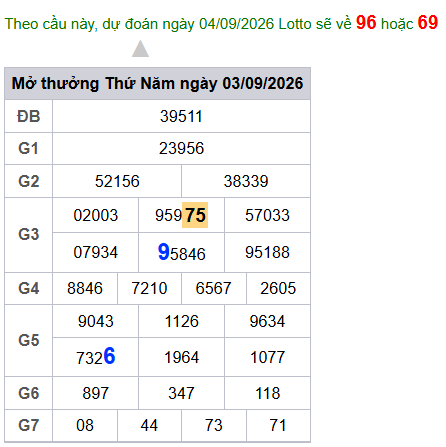Select G4 number 6567
446x447 pixels.
tap(213, 288)
